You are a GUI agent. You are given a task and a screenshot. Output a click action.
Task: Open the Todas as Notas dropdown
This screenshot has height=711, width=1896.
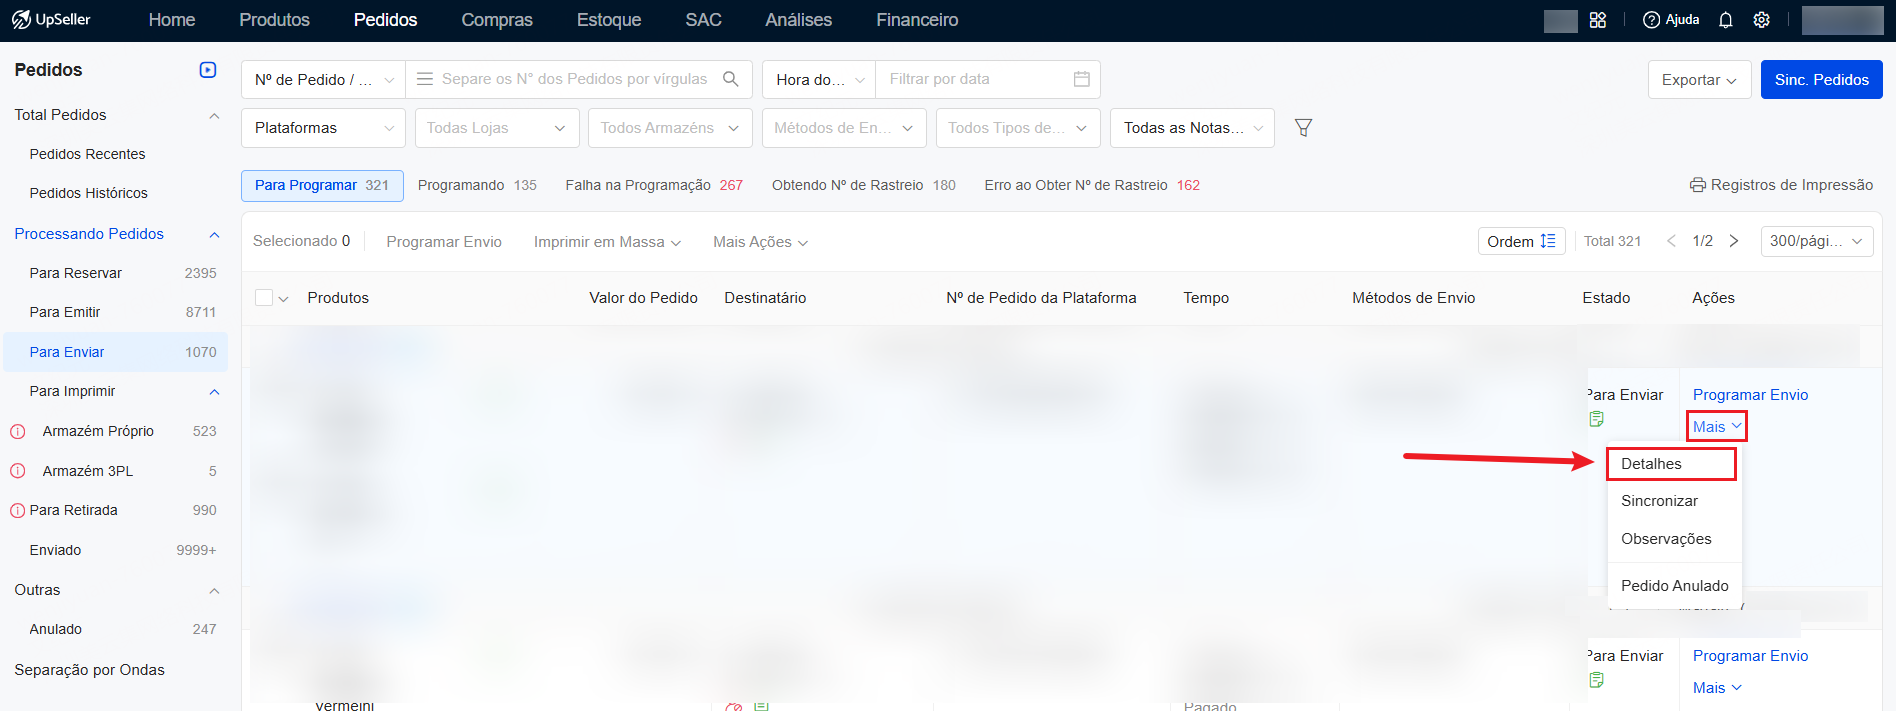[x=1192, y=128]
